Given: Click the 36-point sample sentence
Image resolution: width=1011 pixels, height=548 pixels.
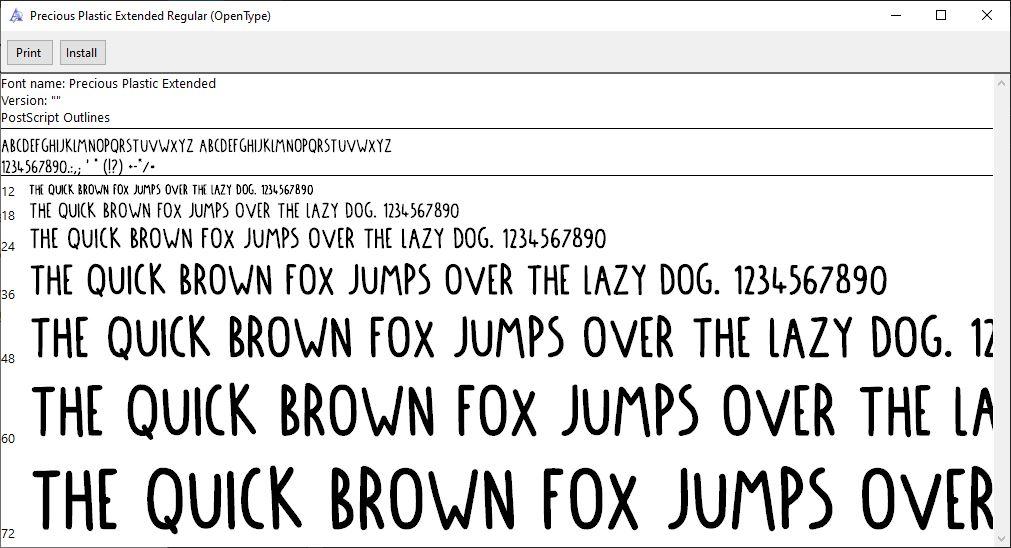Looking at the screenshot, I should [x=459, y=282].
